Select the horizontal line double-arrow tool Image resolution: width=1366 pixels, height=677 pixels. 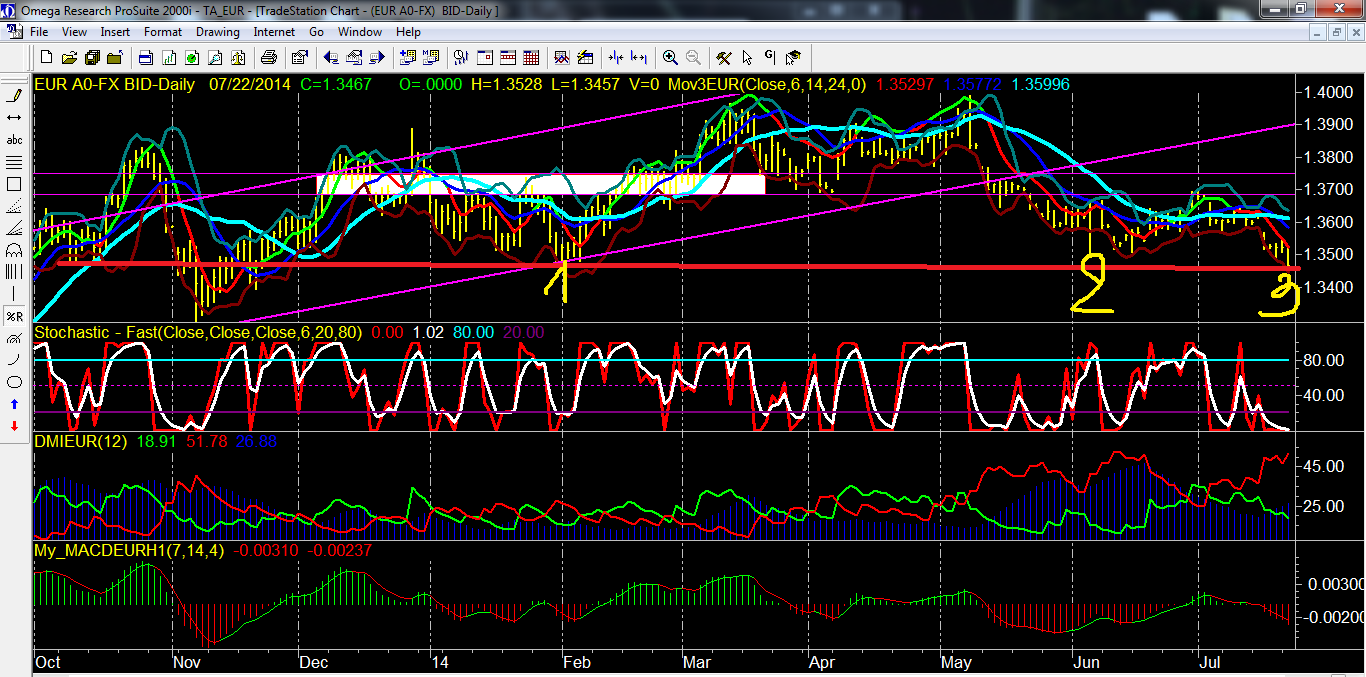pyautogui.click(x=15, y=118)
